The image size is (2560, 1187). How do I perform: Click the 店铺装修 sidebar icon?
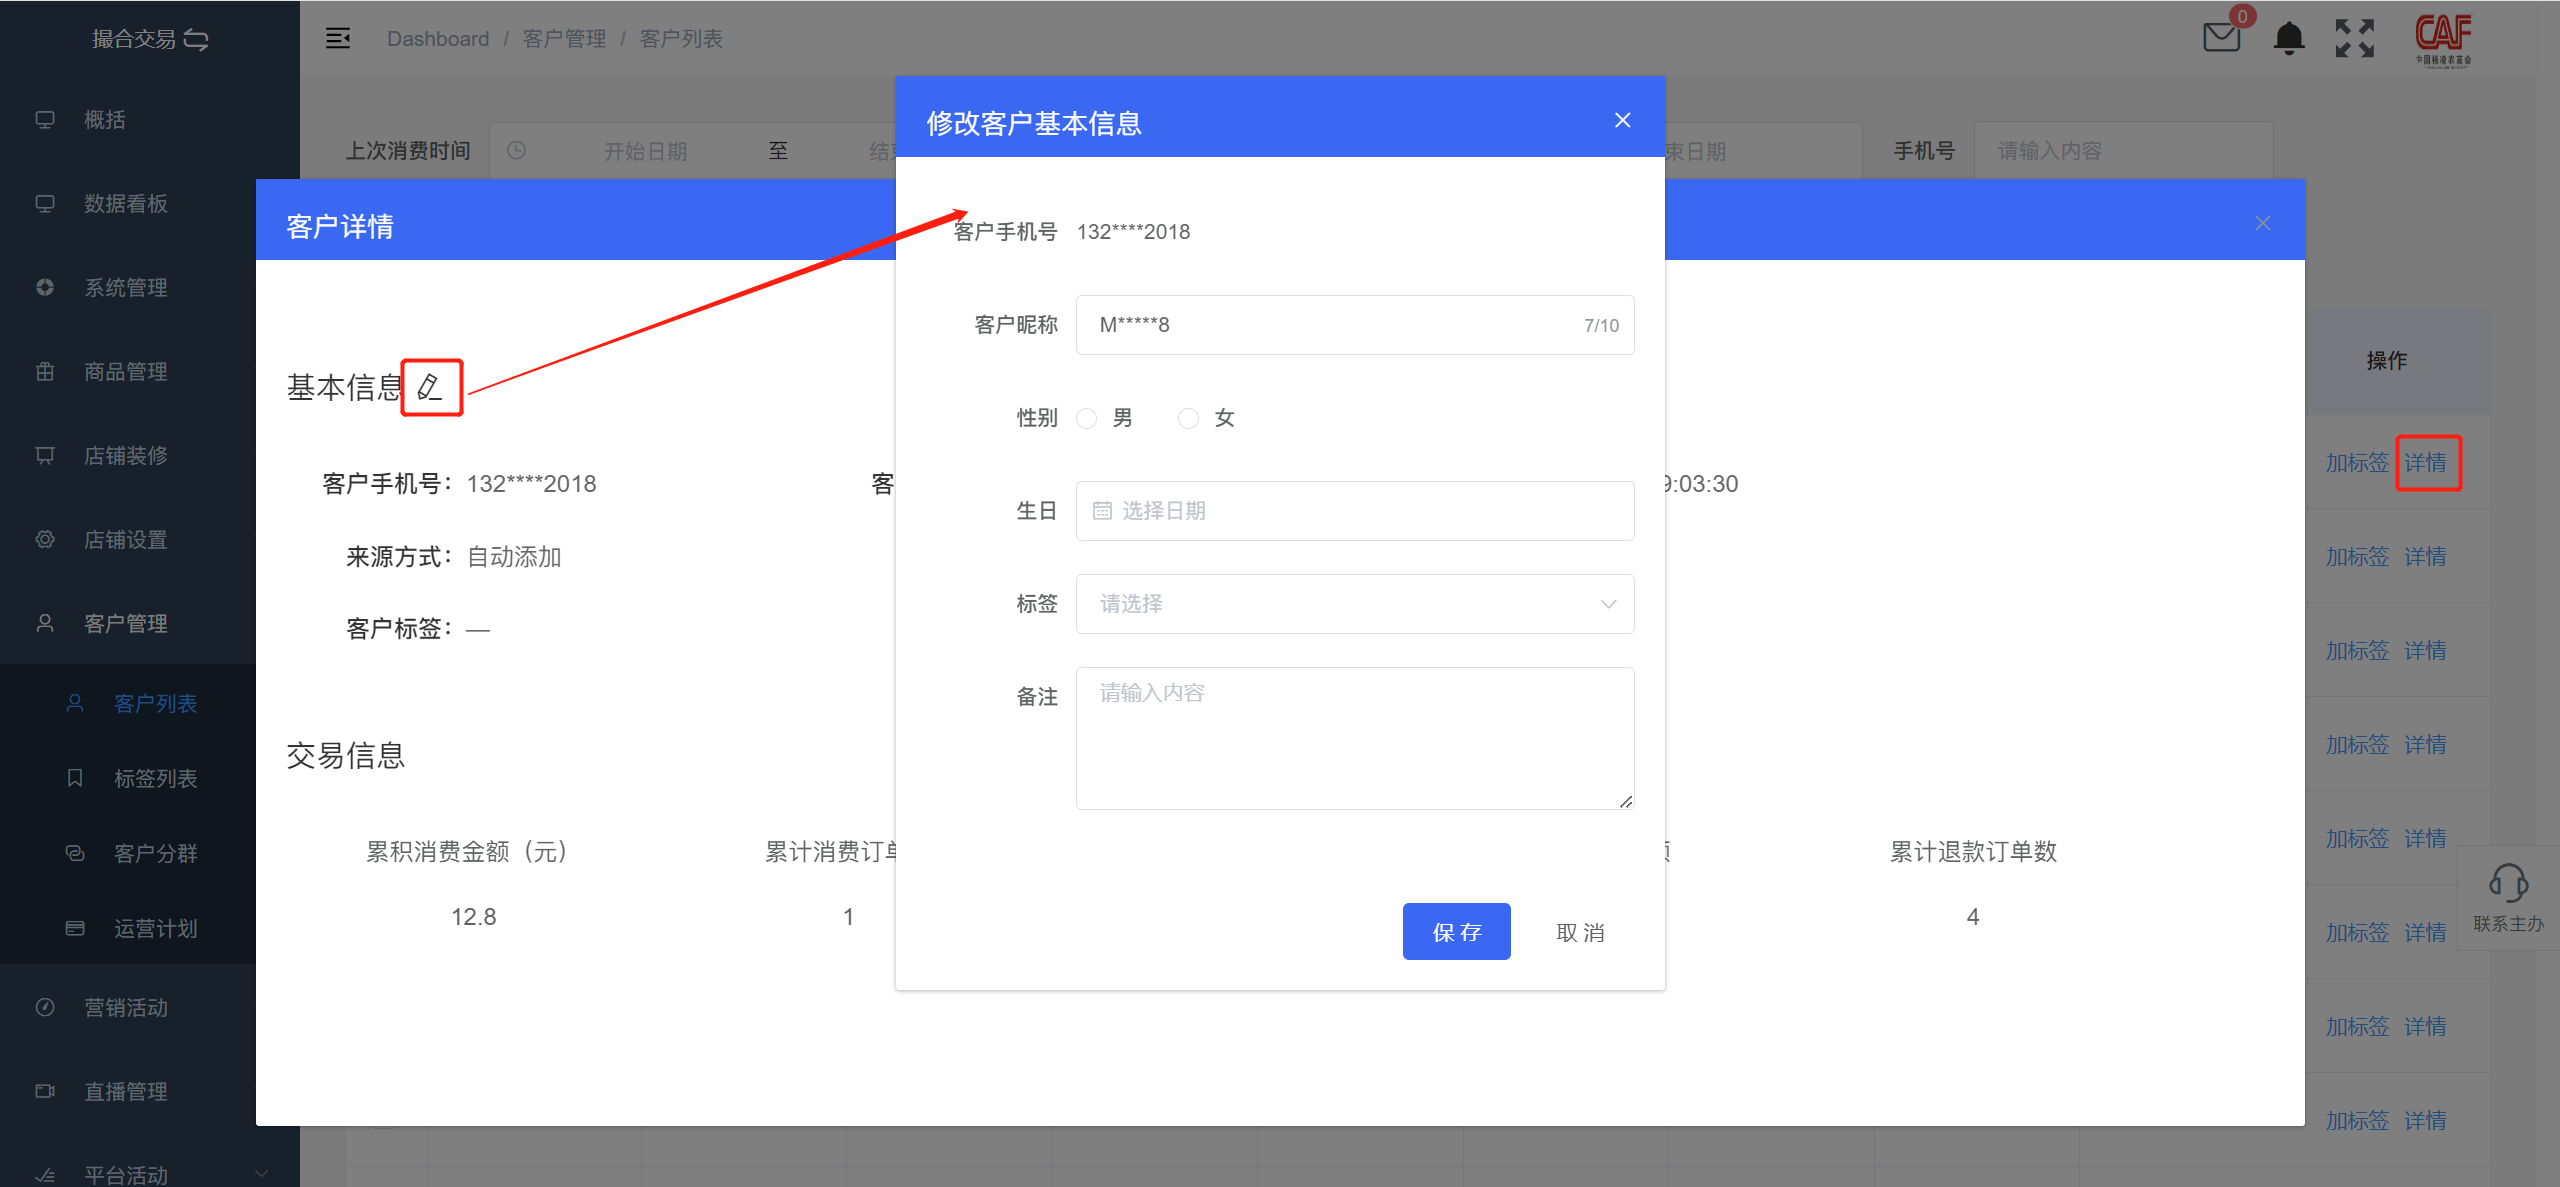tap(45, 456)
